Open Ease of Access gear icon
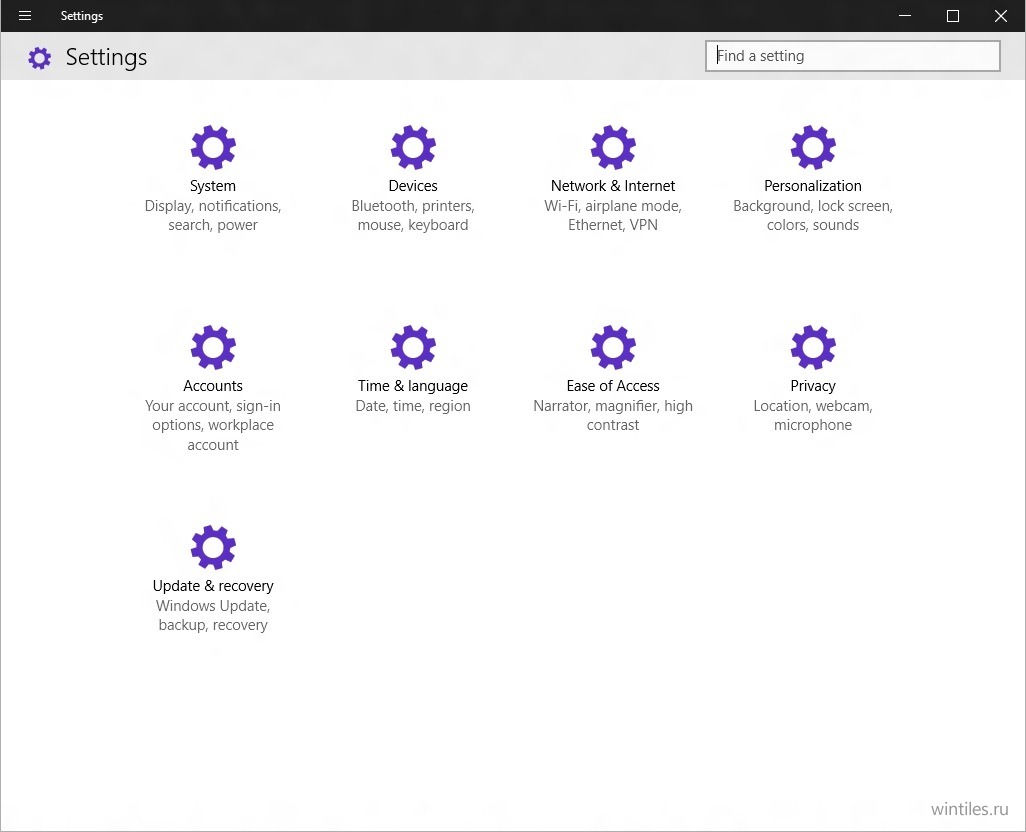The height and width of the screenshot is (832, 1026). click(x=613, y=347)
